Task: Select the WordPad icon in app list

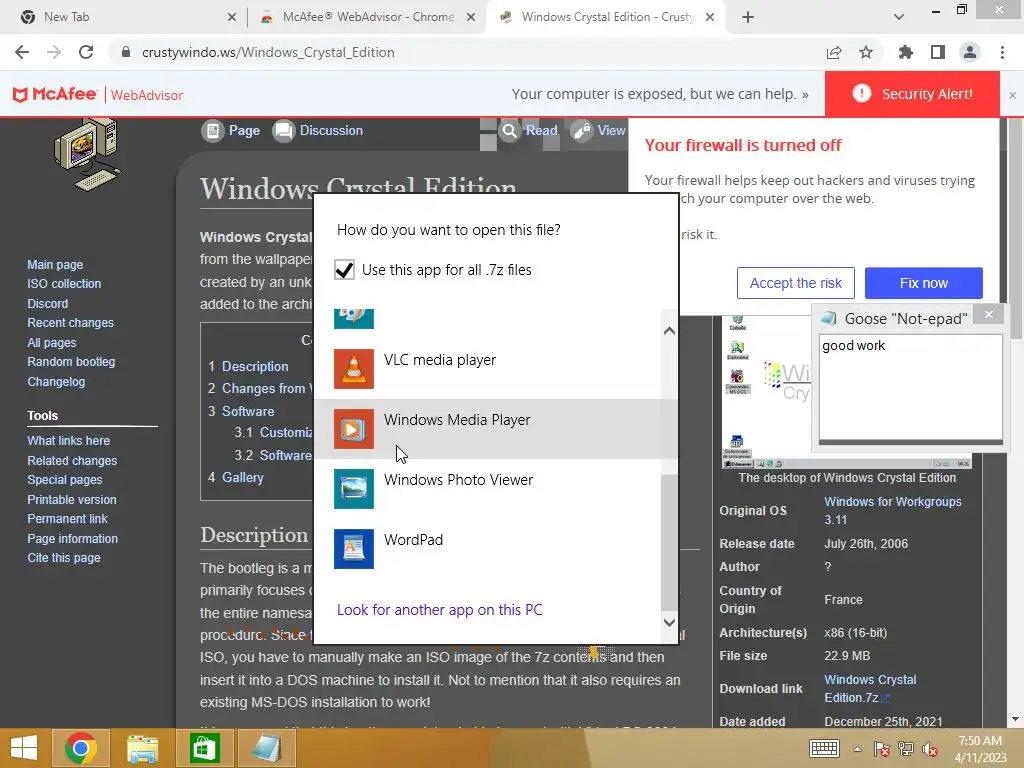Action: (x=353, y=549)
